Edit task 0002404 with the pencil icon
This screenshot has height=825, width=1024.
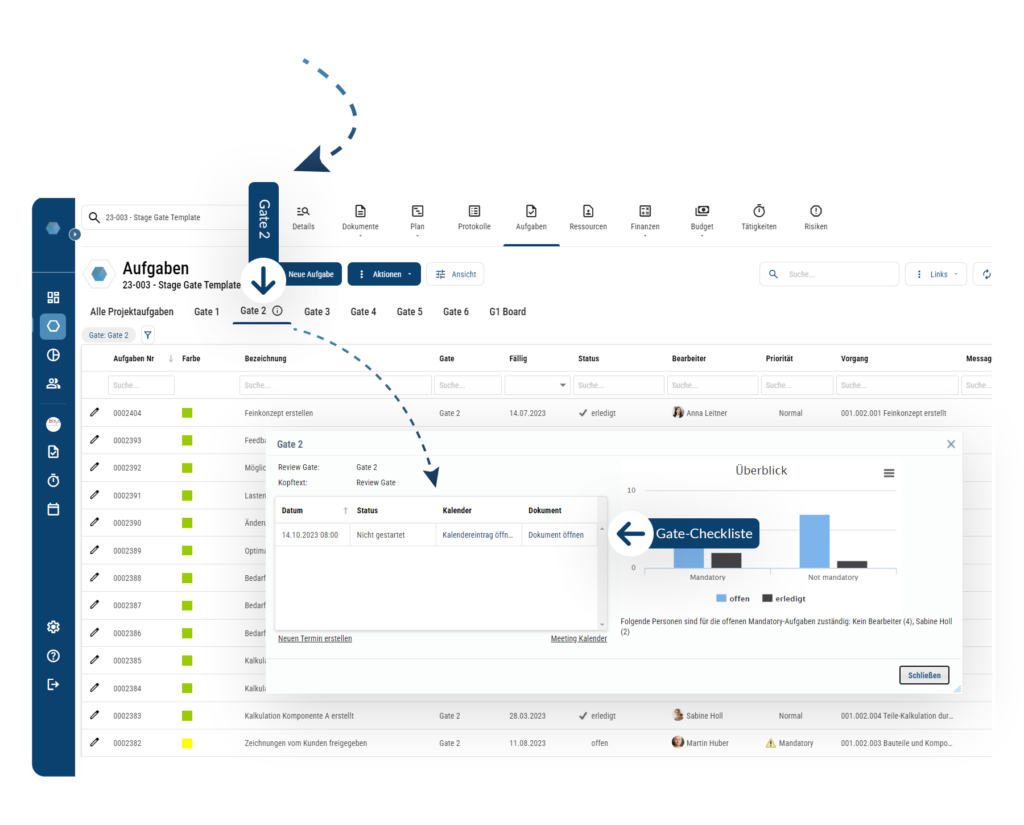coord(95,412)
